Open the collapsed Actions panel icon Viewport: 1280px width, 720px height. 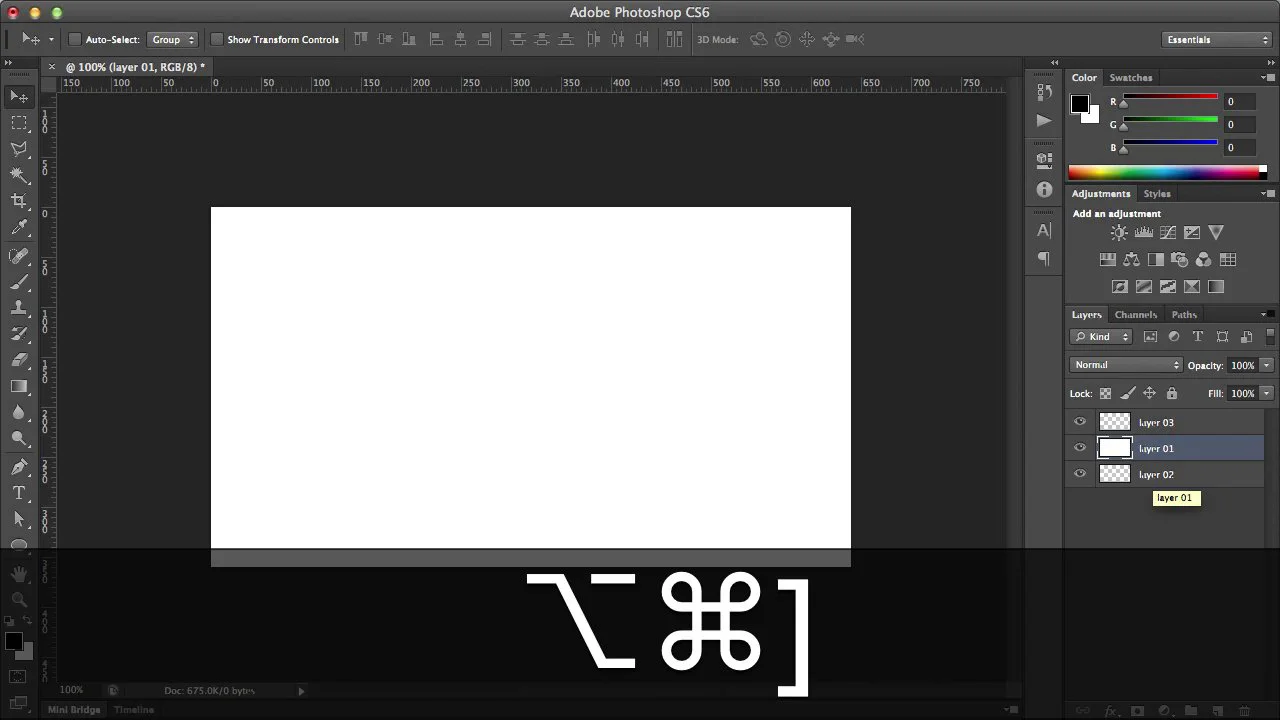(1044, 120)
